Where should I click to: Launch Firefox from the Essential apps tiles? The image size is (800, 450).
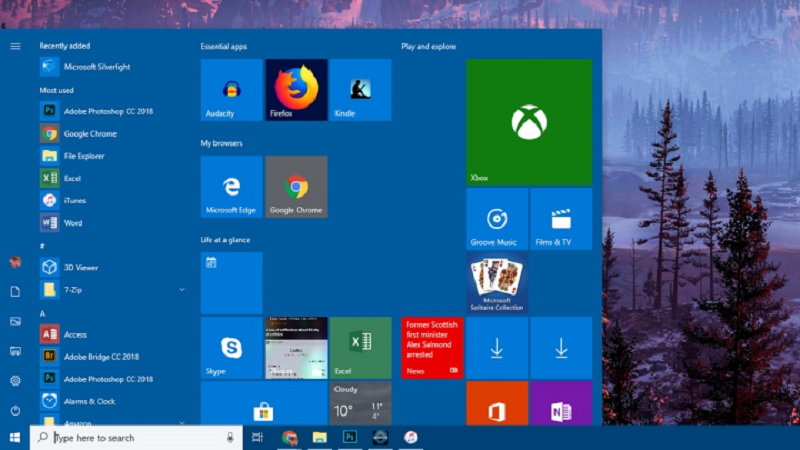(x=296, y=90)
